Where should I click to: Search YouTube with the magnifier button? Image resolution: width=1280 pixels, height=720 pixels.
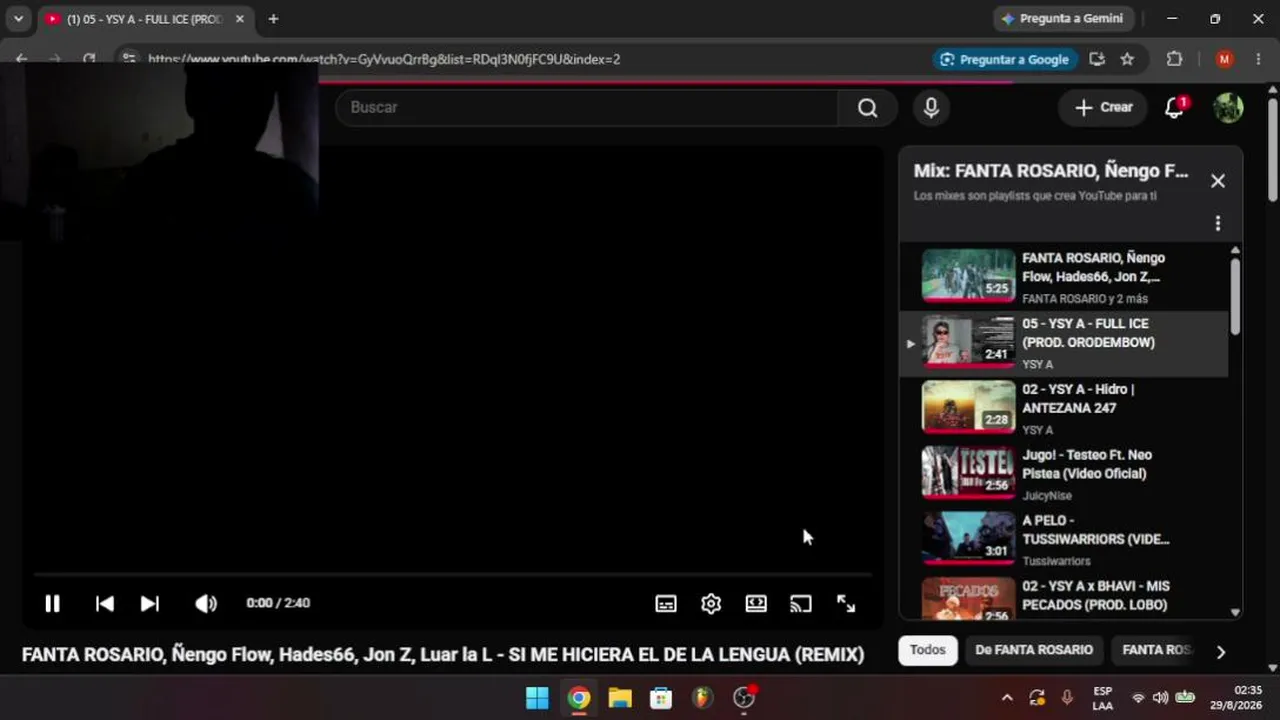click(x=867, y=108)
